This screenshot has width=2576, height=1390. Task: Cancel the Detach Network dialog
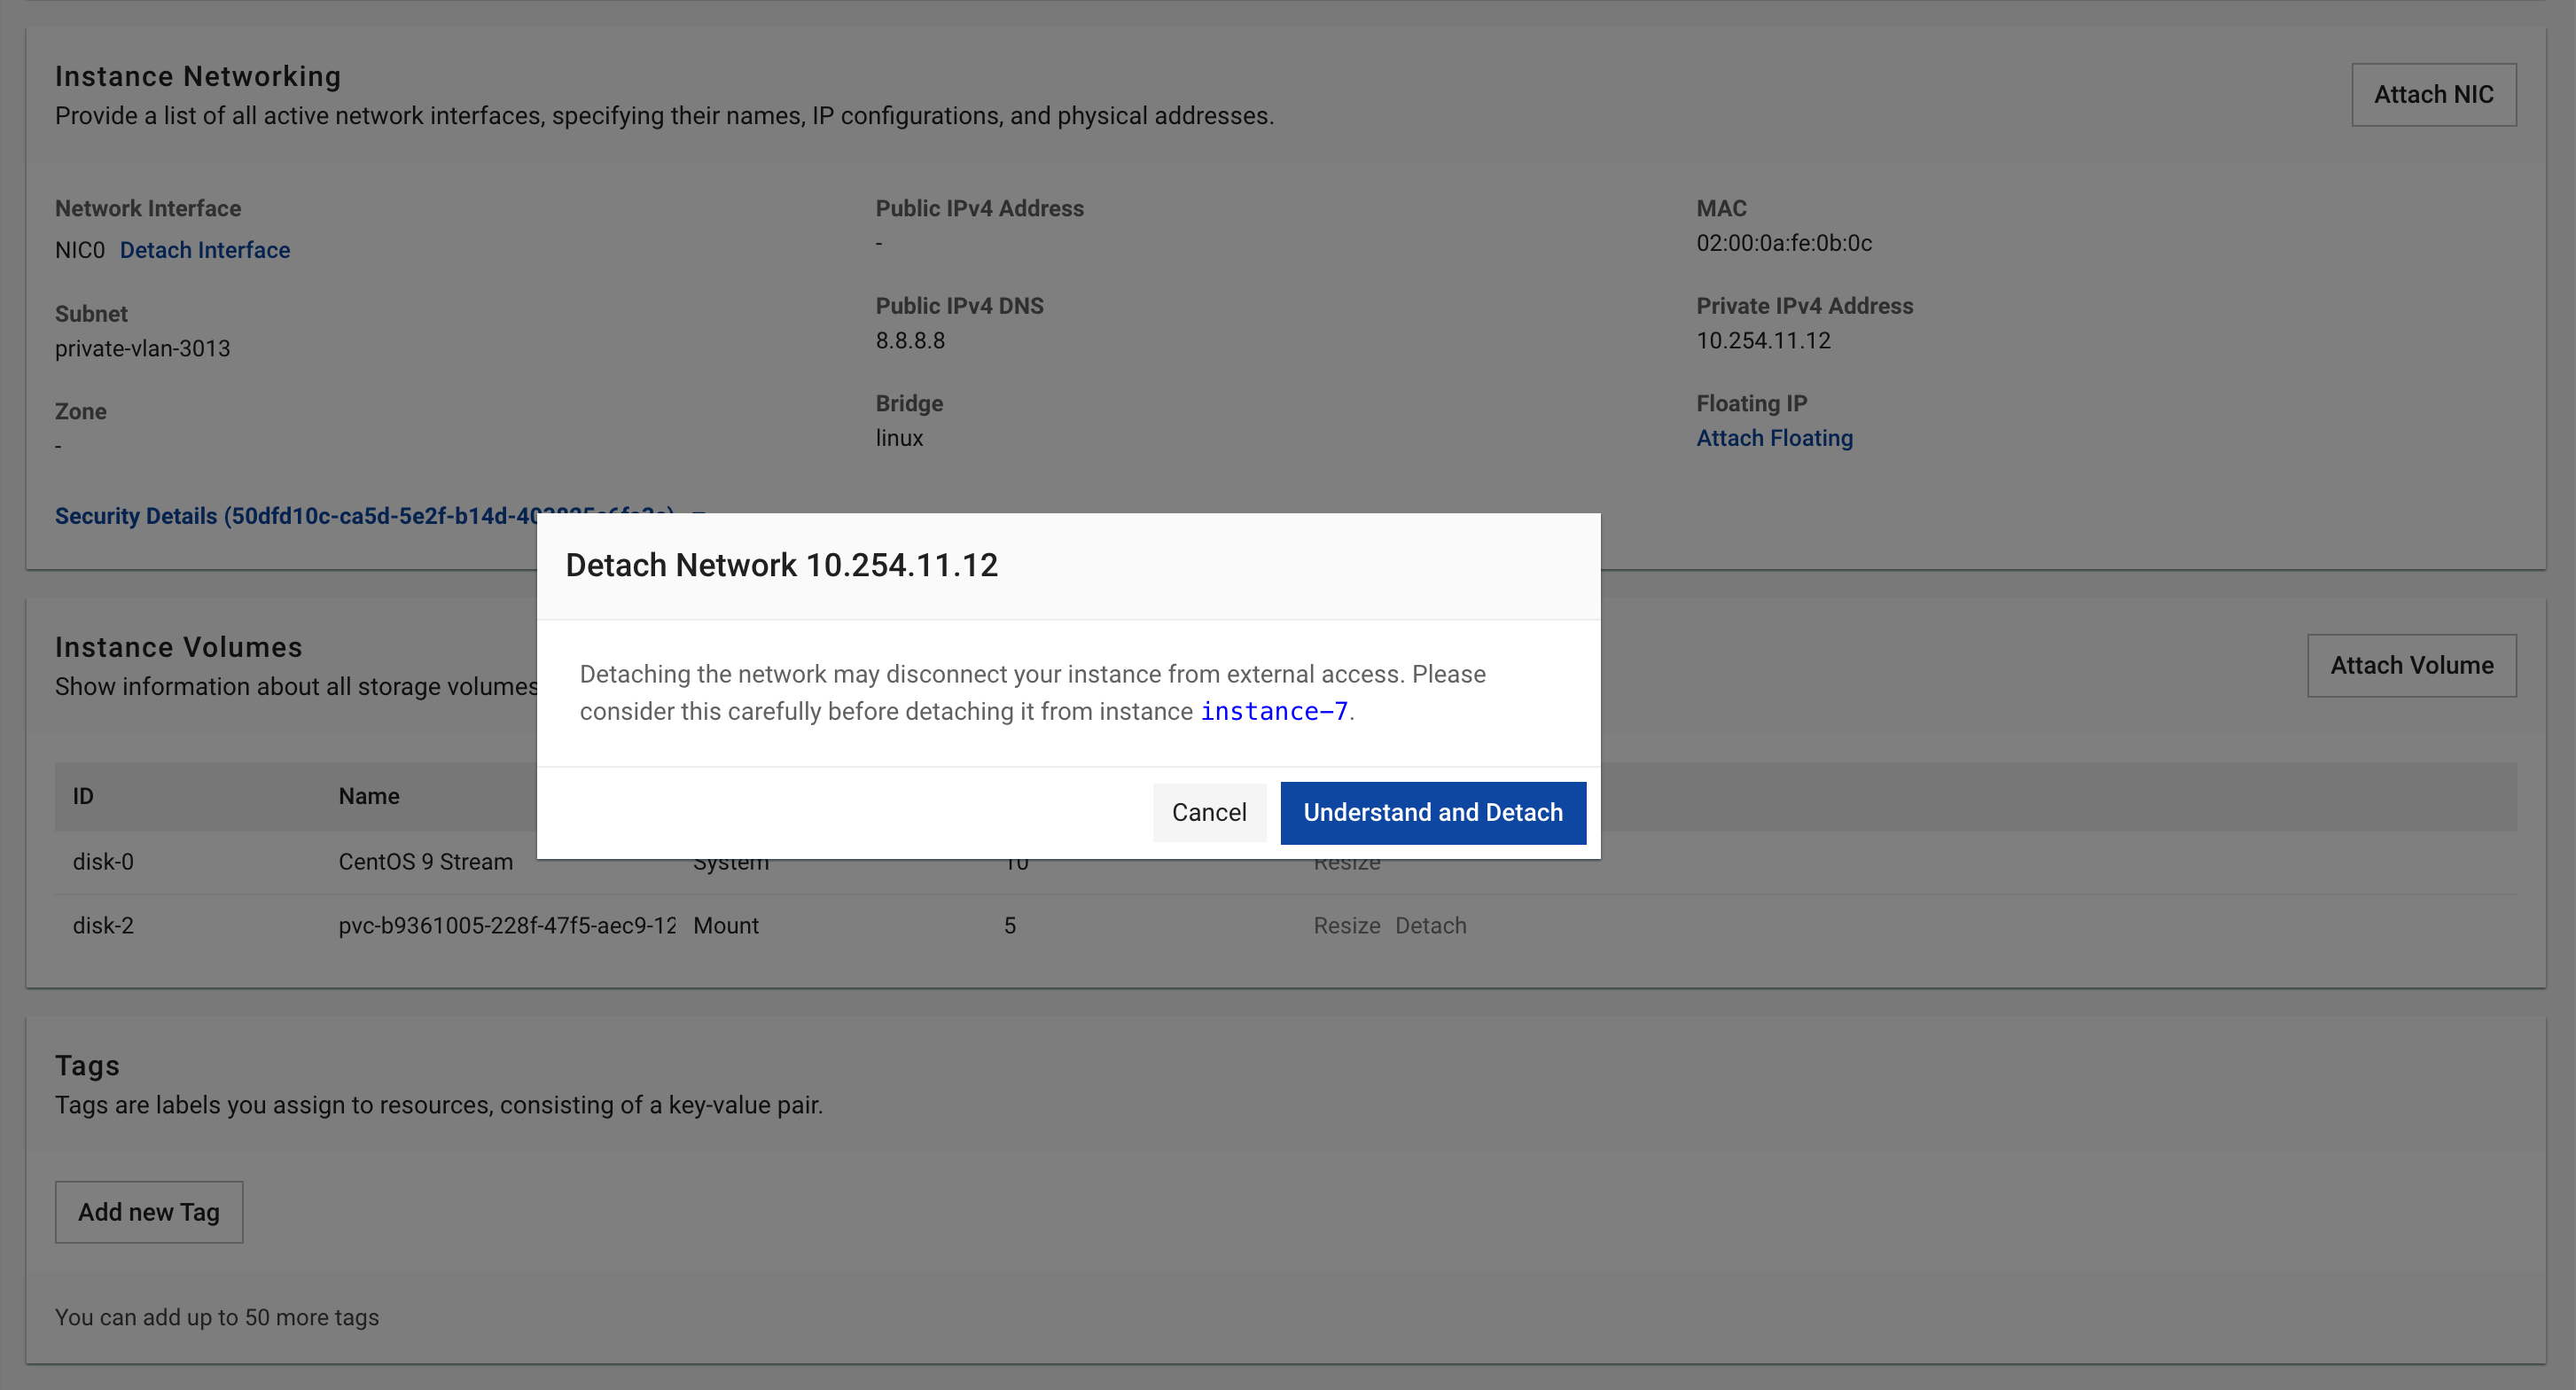[x=1208, y=812]
